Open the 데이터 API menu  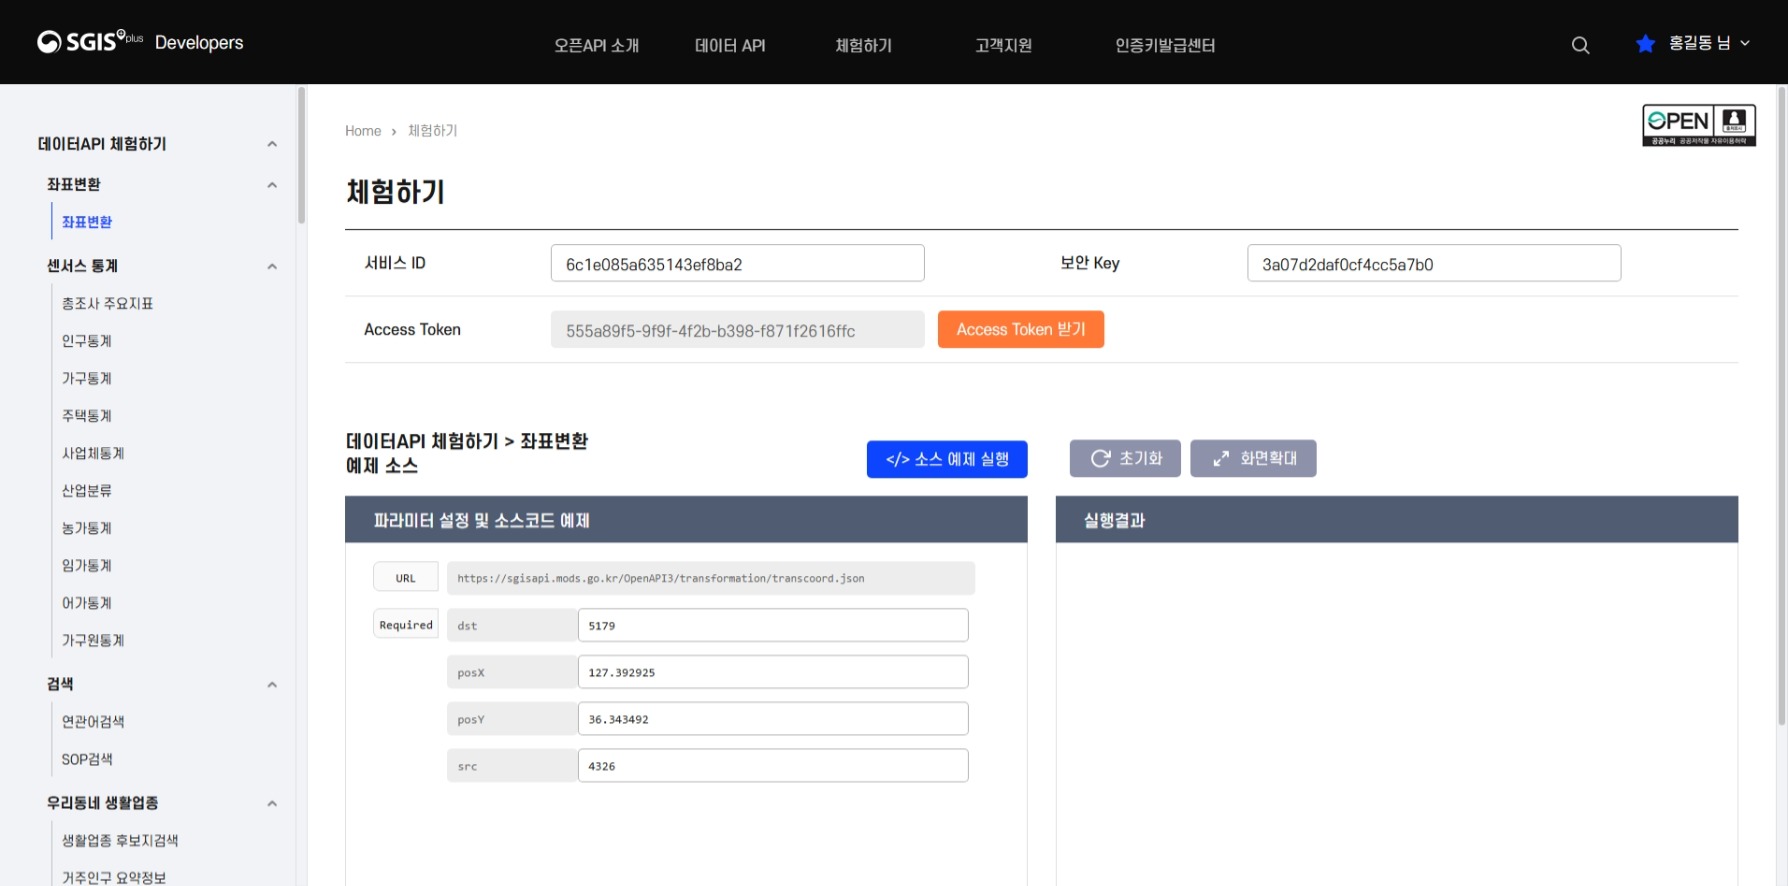730,45
